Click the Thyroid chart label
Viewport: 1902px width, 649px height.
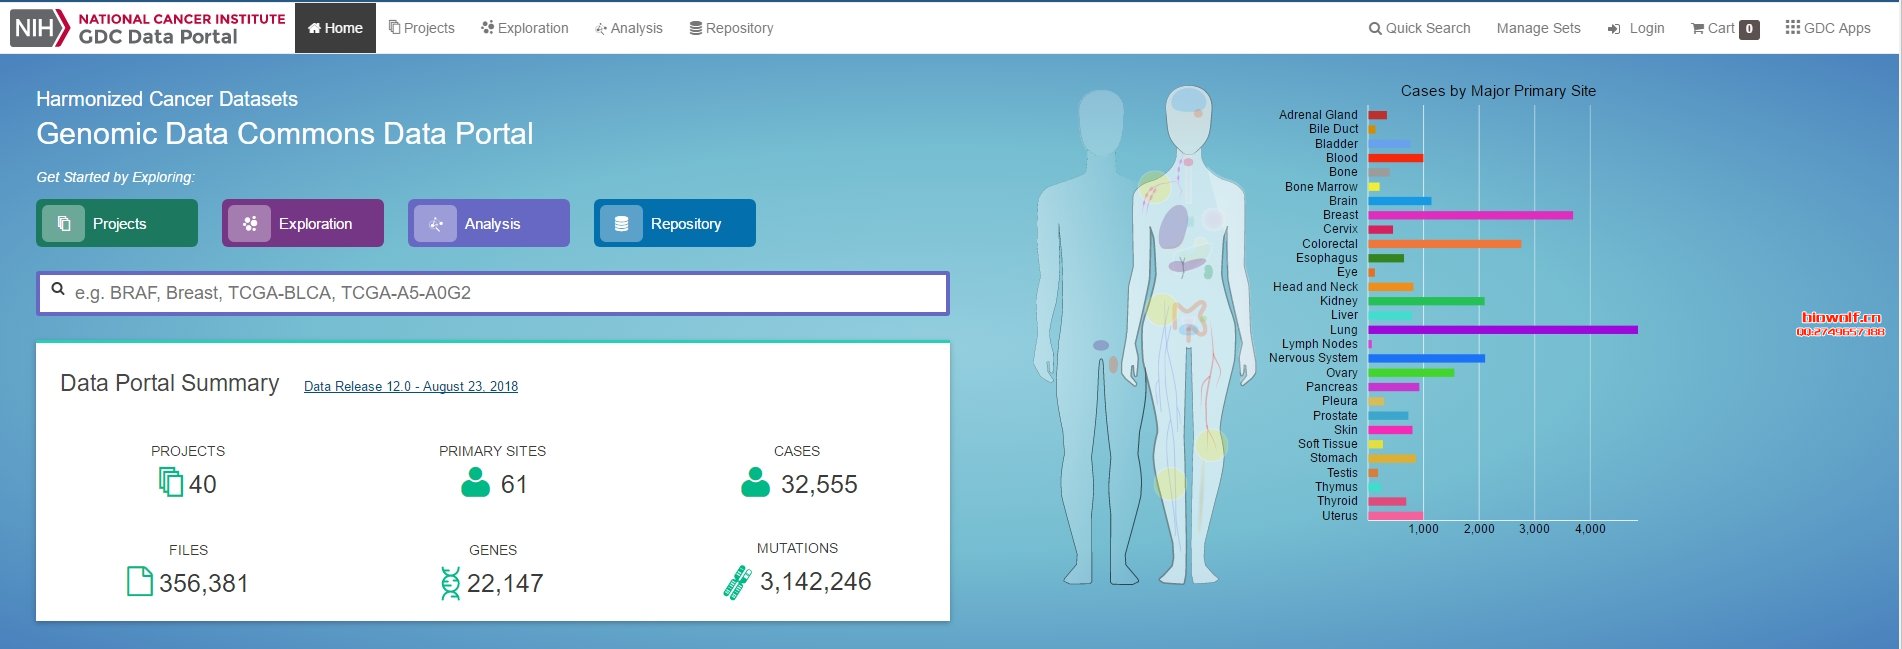click(1337, 501)
